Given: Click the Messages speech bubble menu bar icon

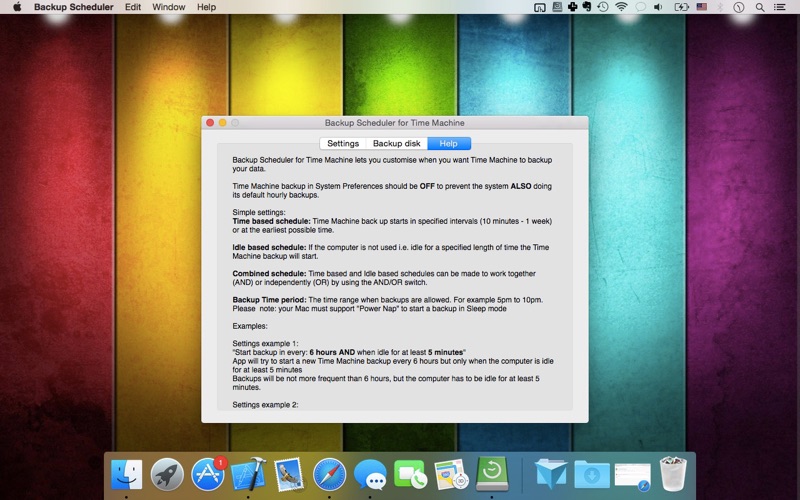Looking at the screenshot, I should click(640, 7).
